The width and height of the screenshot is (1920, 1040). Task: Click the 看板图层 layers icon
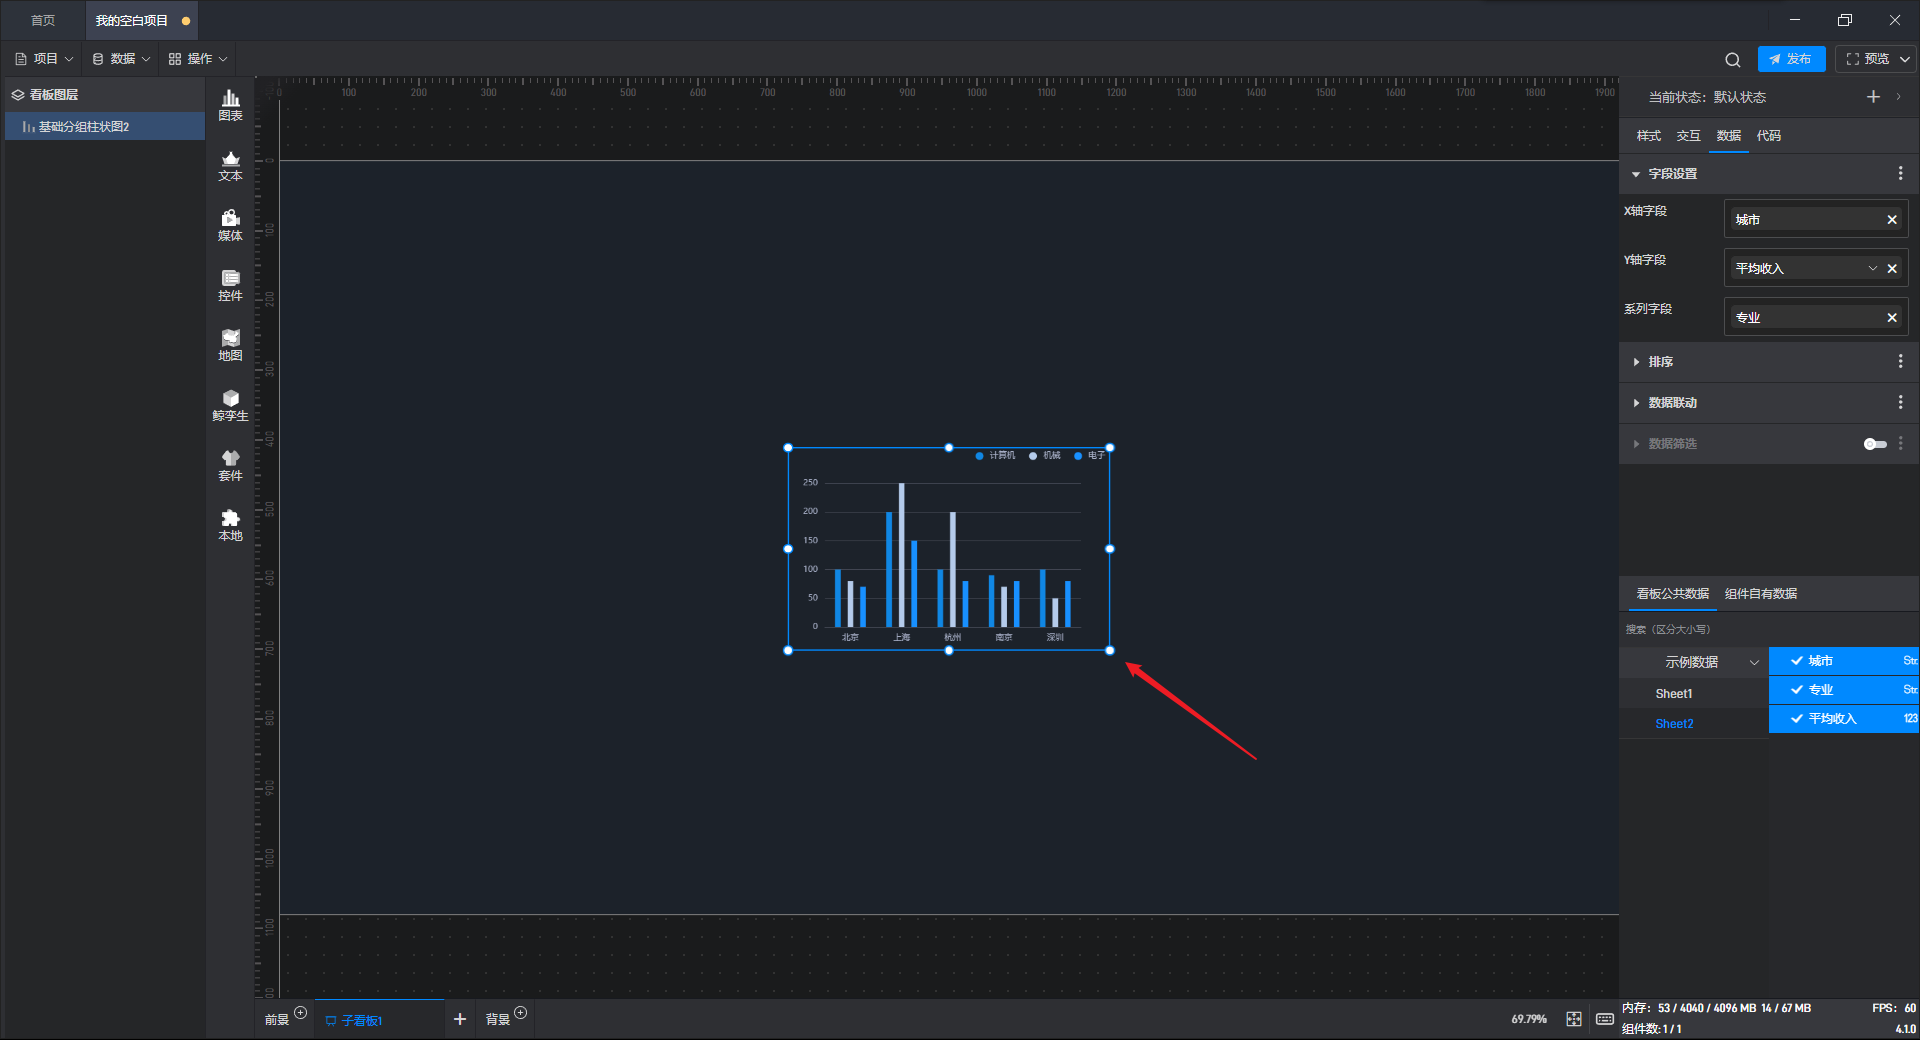18,95
